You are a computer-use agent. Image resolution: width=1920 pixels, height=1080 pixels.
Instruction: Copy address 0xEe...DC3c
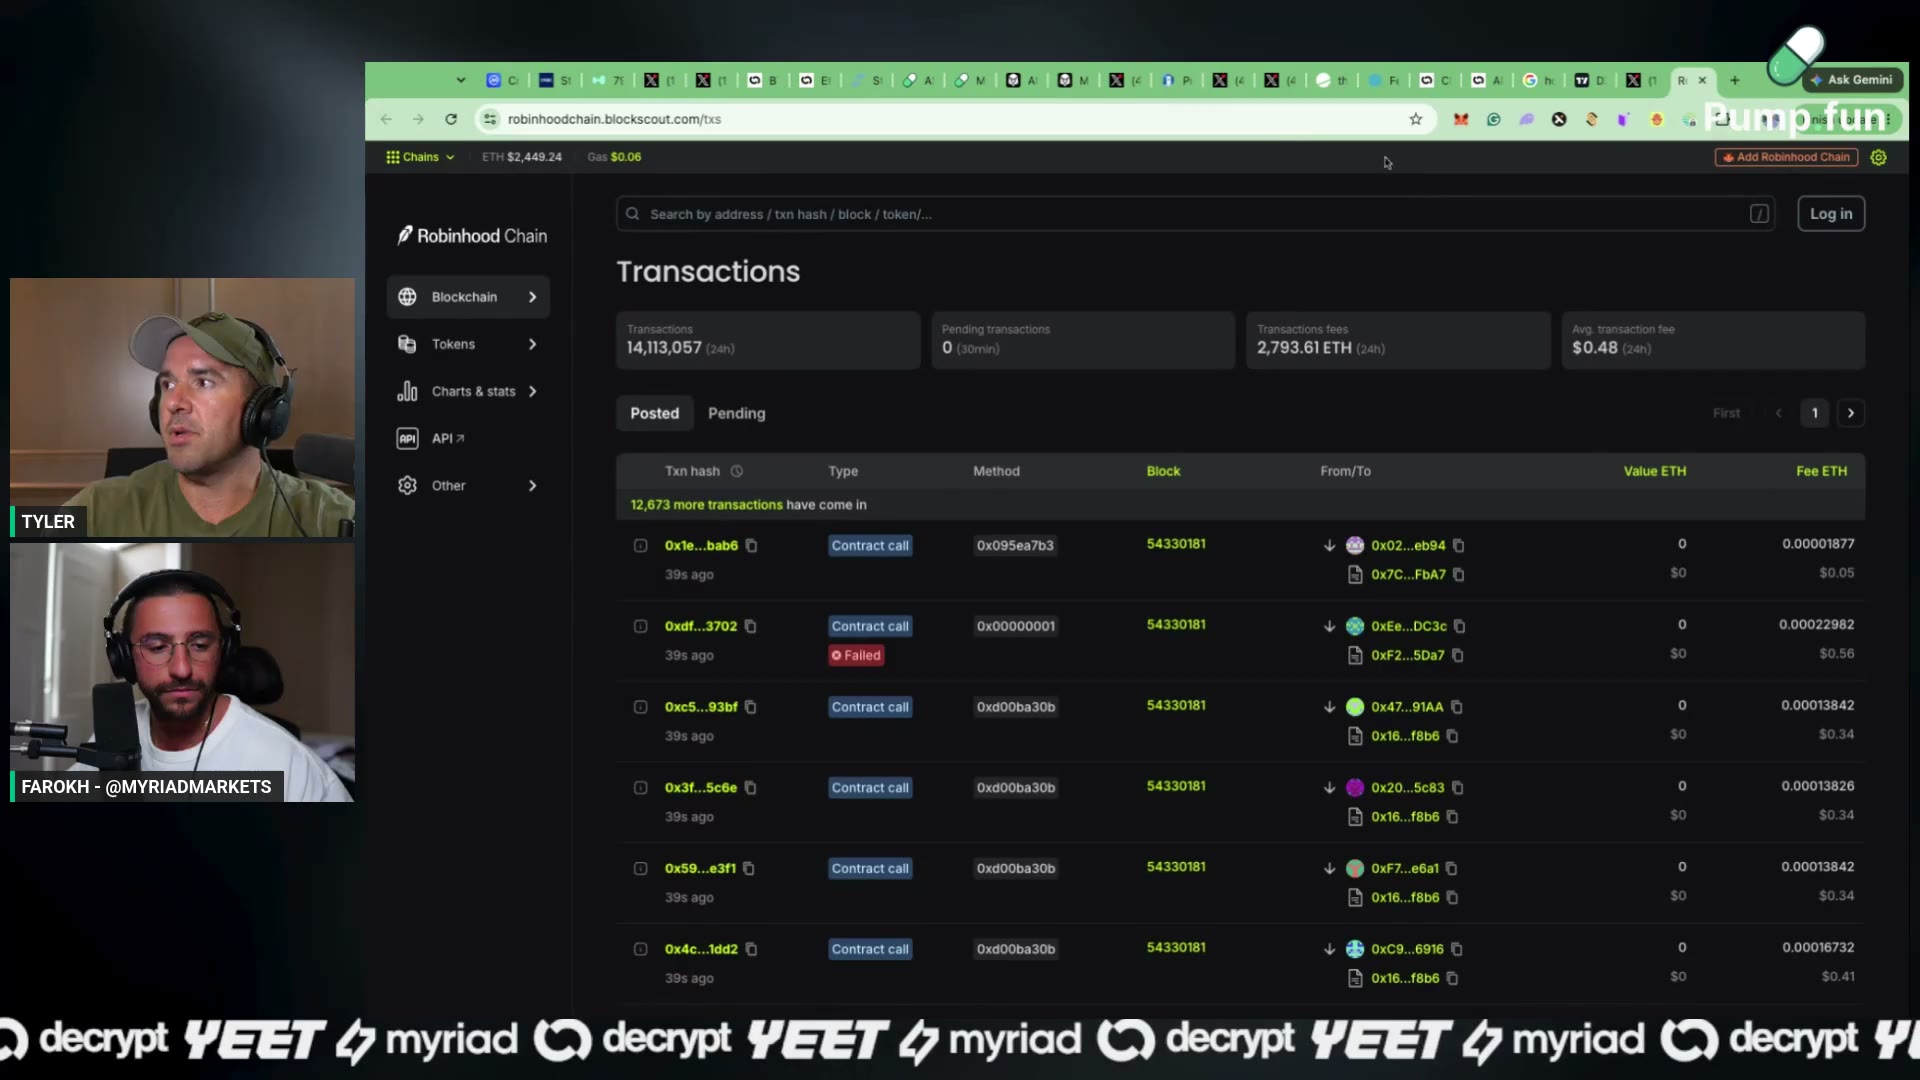click(1459, 627)
